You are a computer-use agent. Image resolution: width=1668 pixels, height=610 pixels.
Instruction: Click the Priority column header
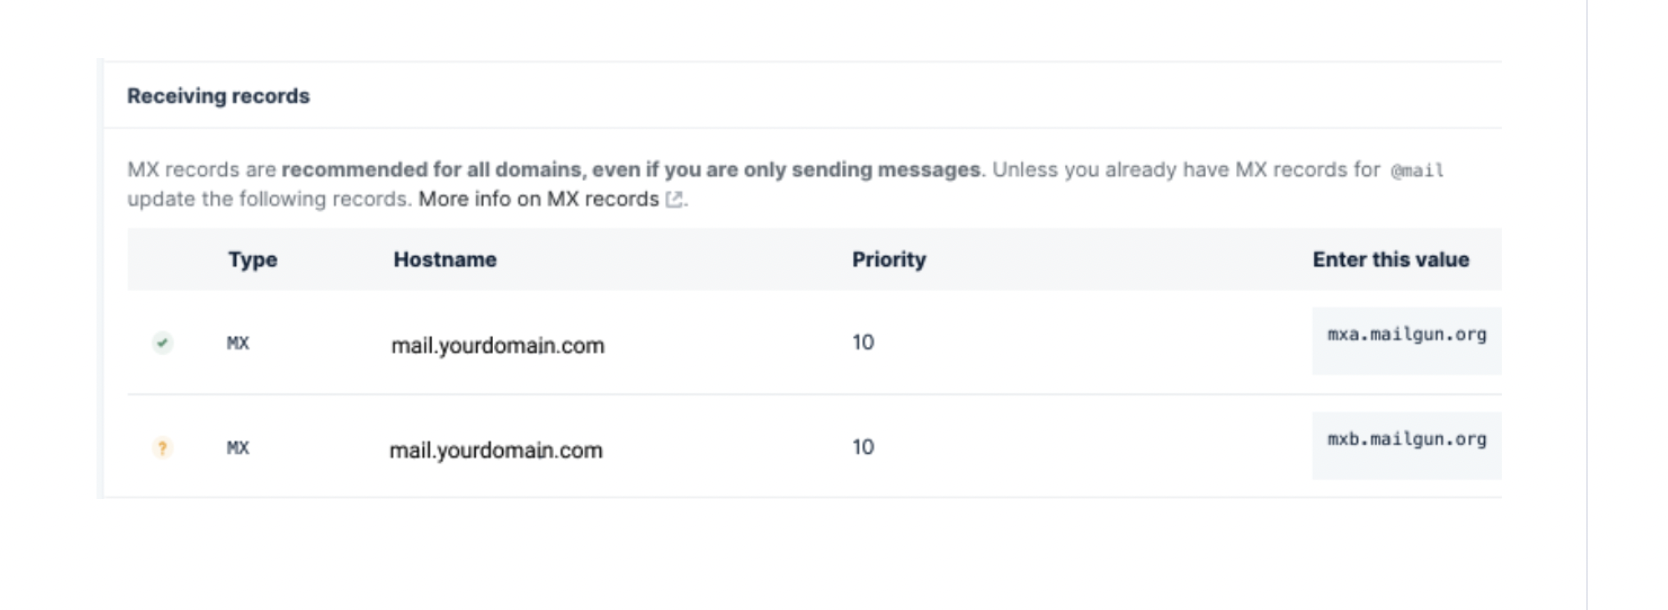pyautogui.click(x=889, y=259)
